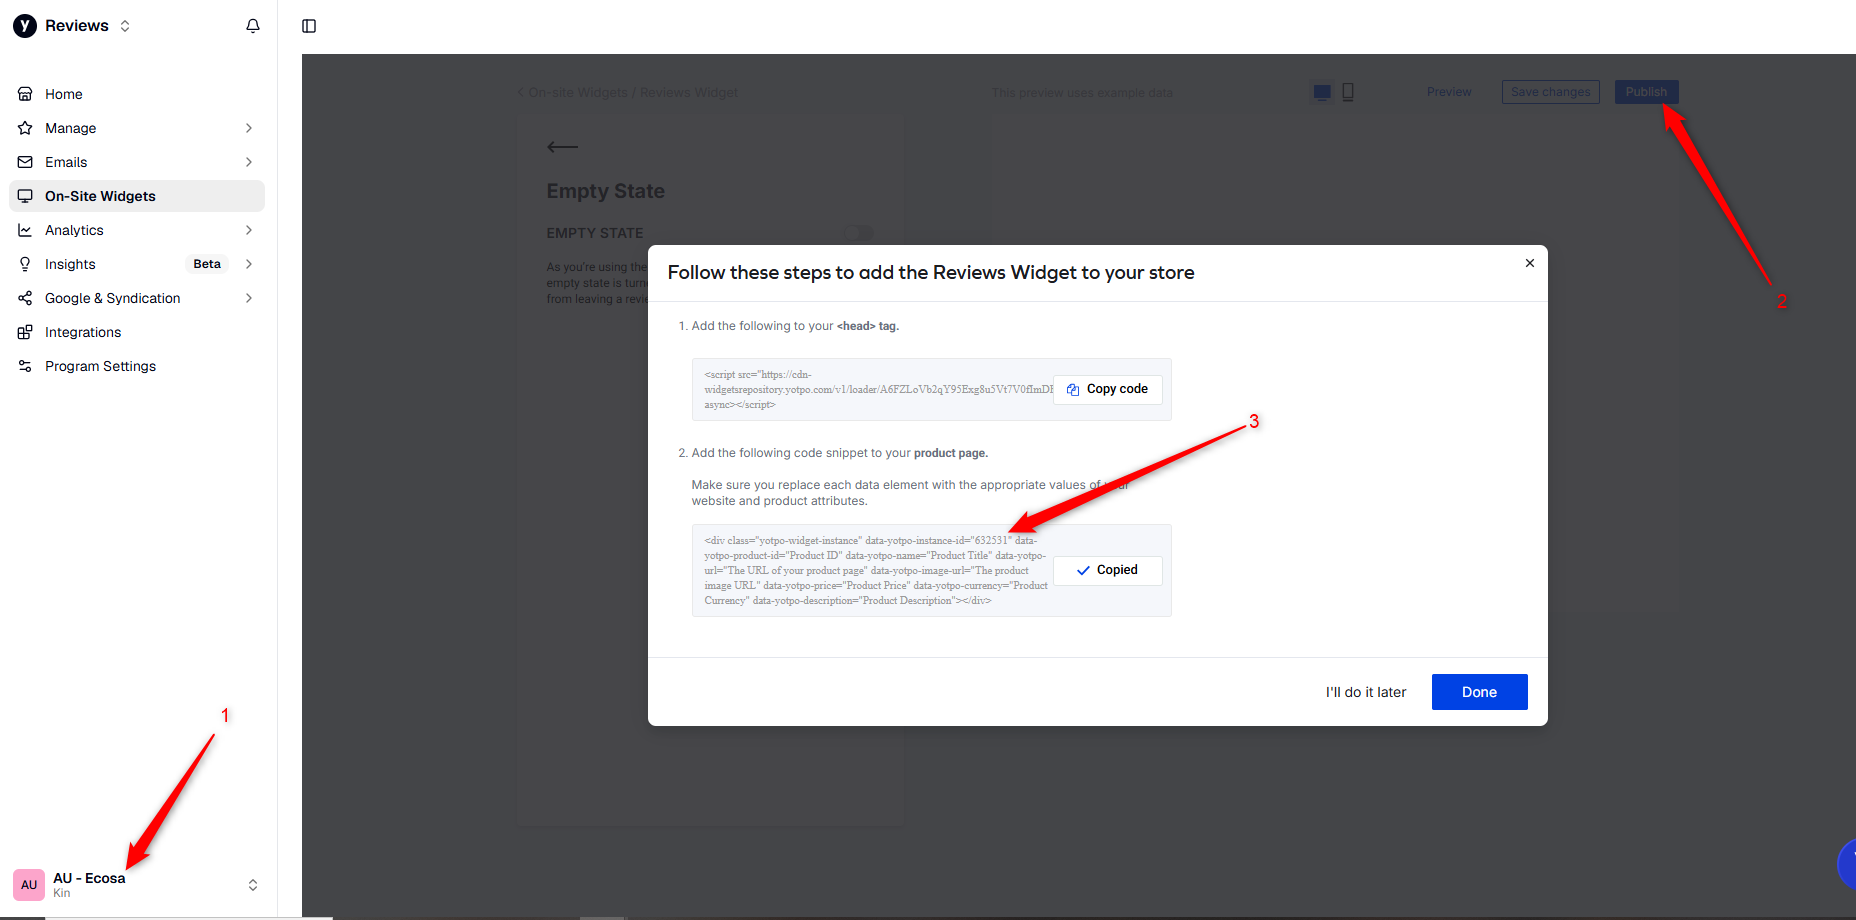Click the product page div snippet box
The width and height of the screenshot is (1856, 920).
pyautogui.click(x=932, y=570)
